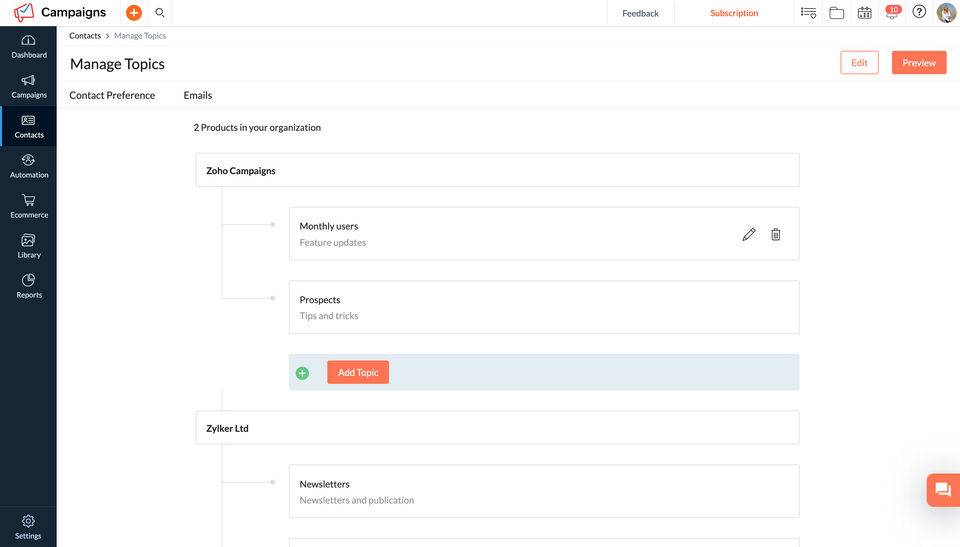Screen dimensions: 960x547
Task: Open the Automation sidebar section
Action: point(29,165)
